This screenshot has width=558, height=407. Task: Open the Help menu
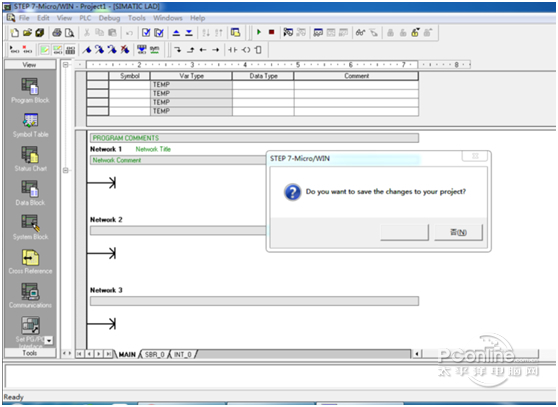[198, 18]
